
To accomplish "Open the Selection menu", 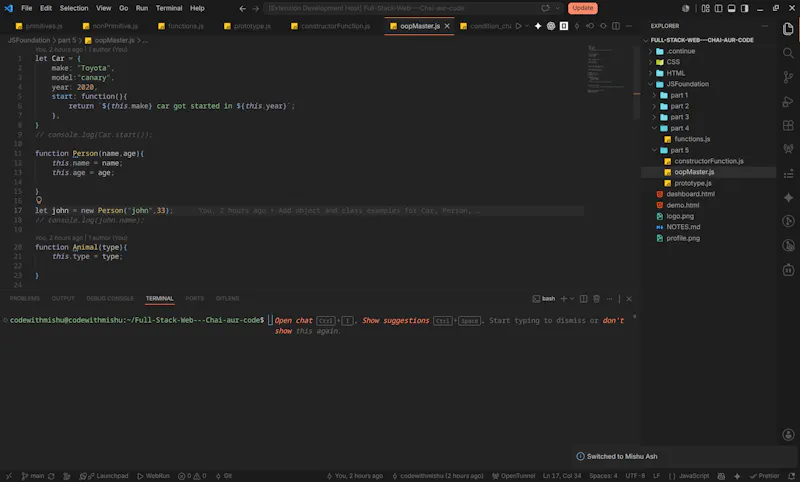I will pos(74,8).
